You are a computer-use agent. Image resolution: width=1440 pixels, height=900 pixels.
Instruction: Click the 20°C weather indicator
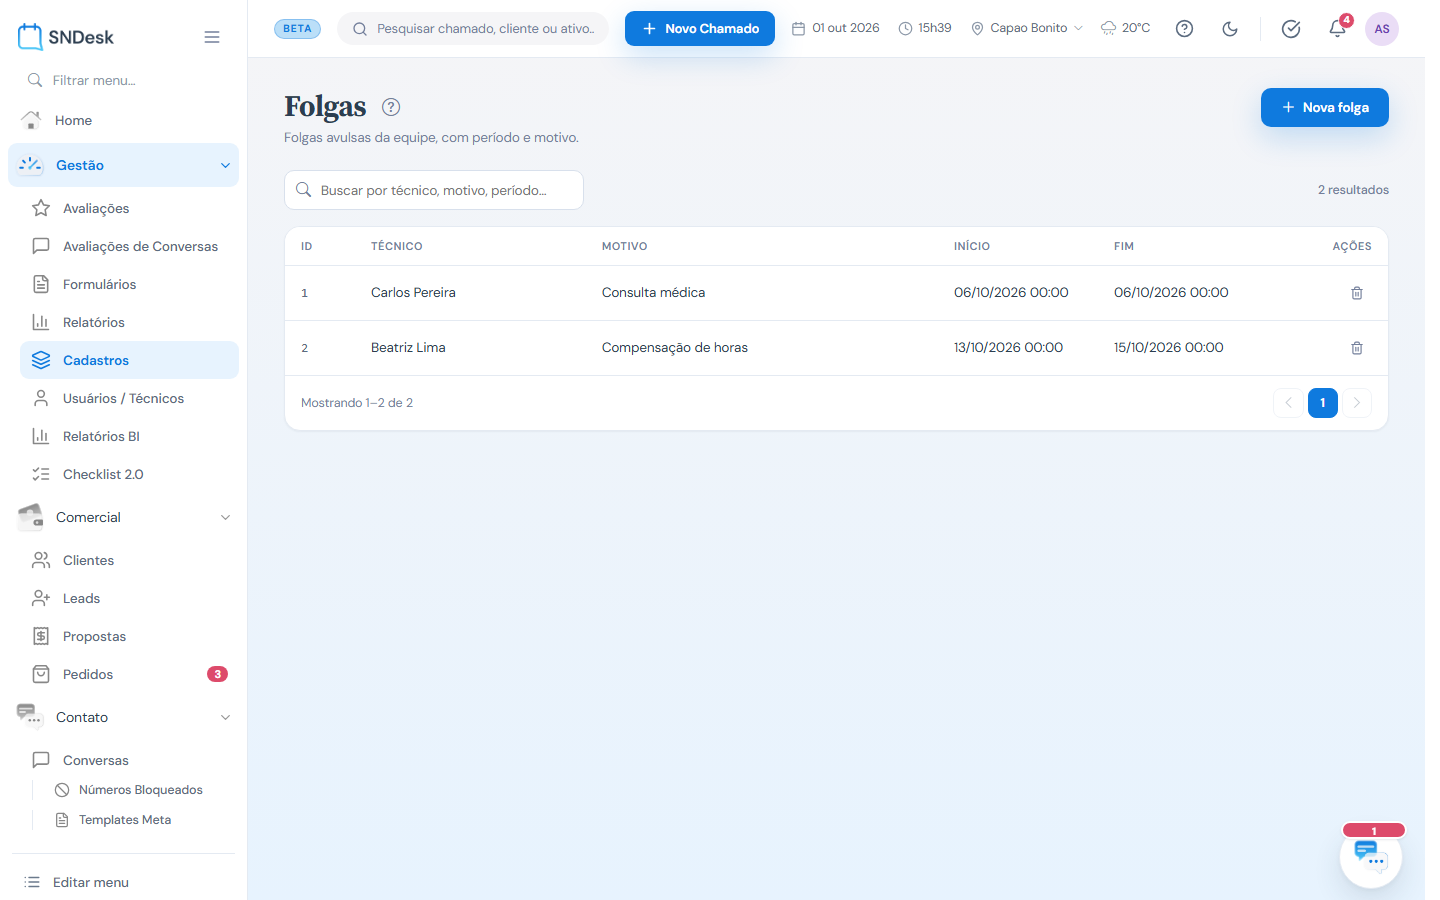pyautogui.click(x=1125, y=28)
